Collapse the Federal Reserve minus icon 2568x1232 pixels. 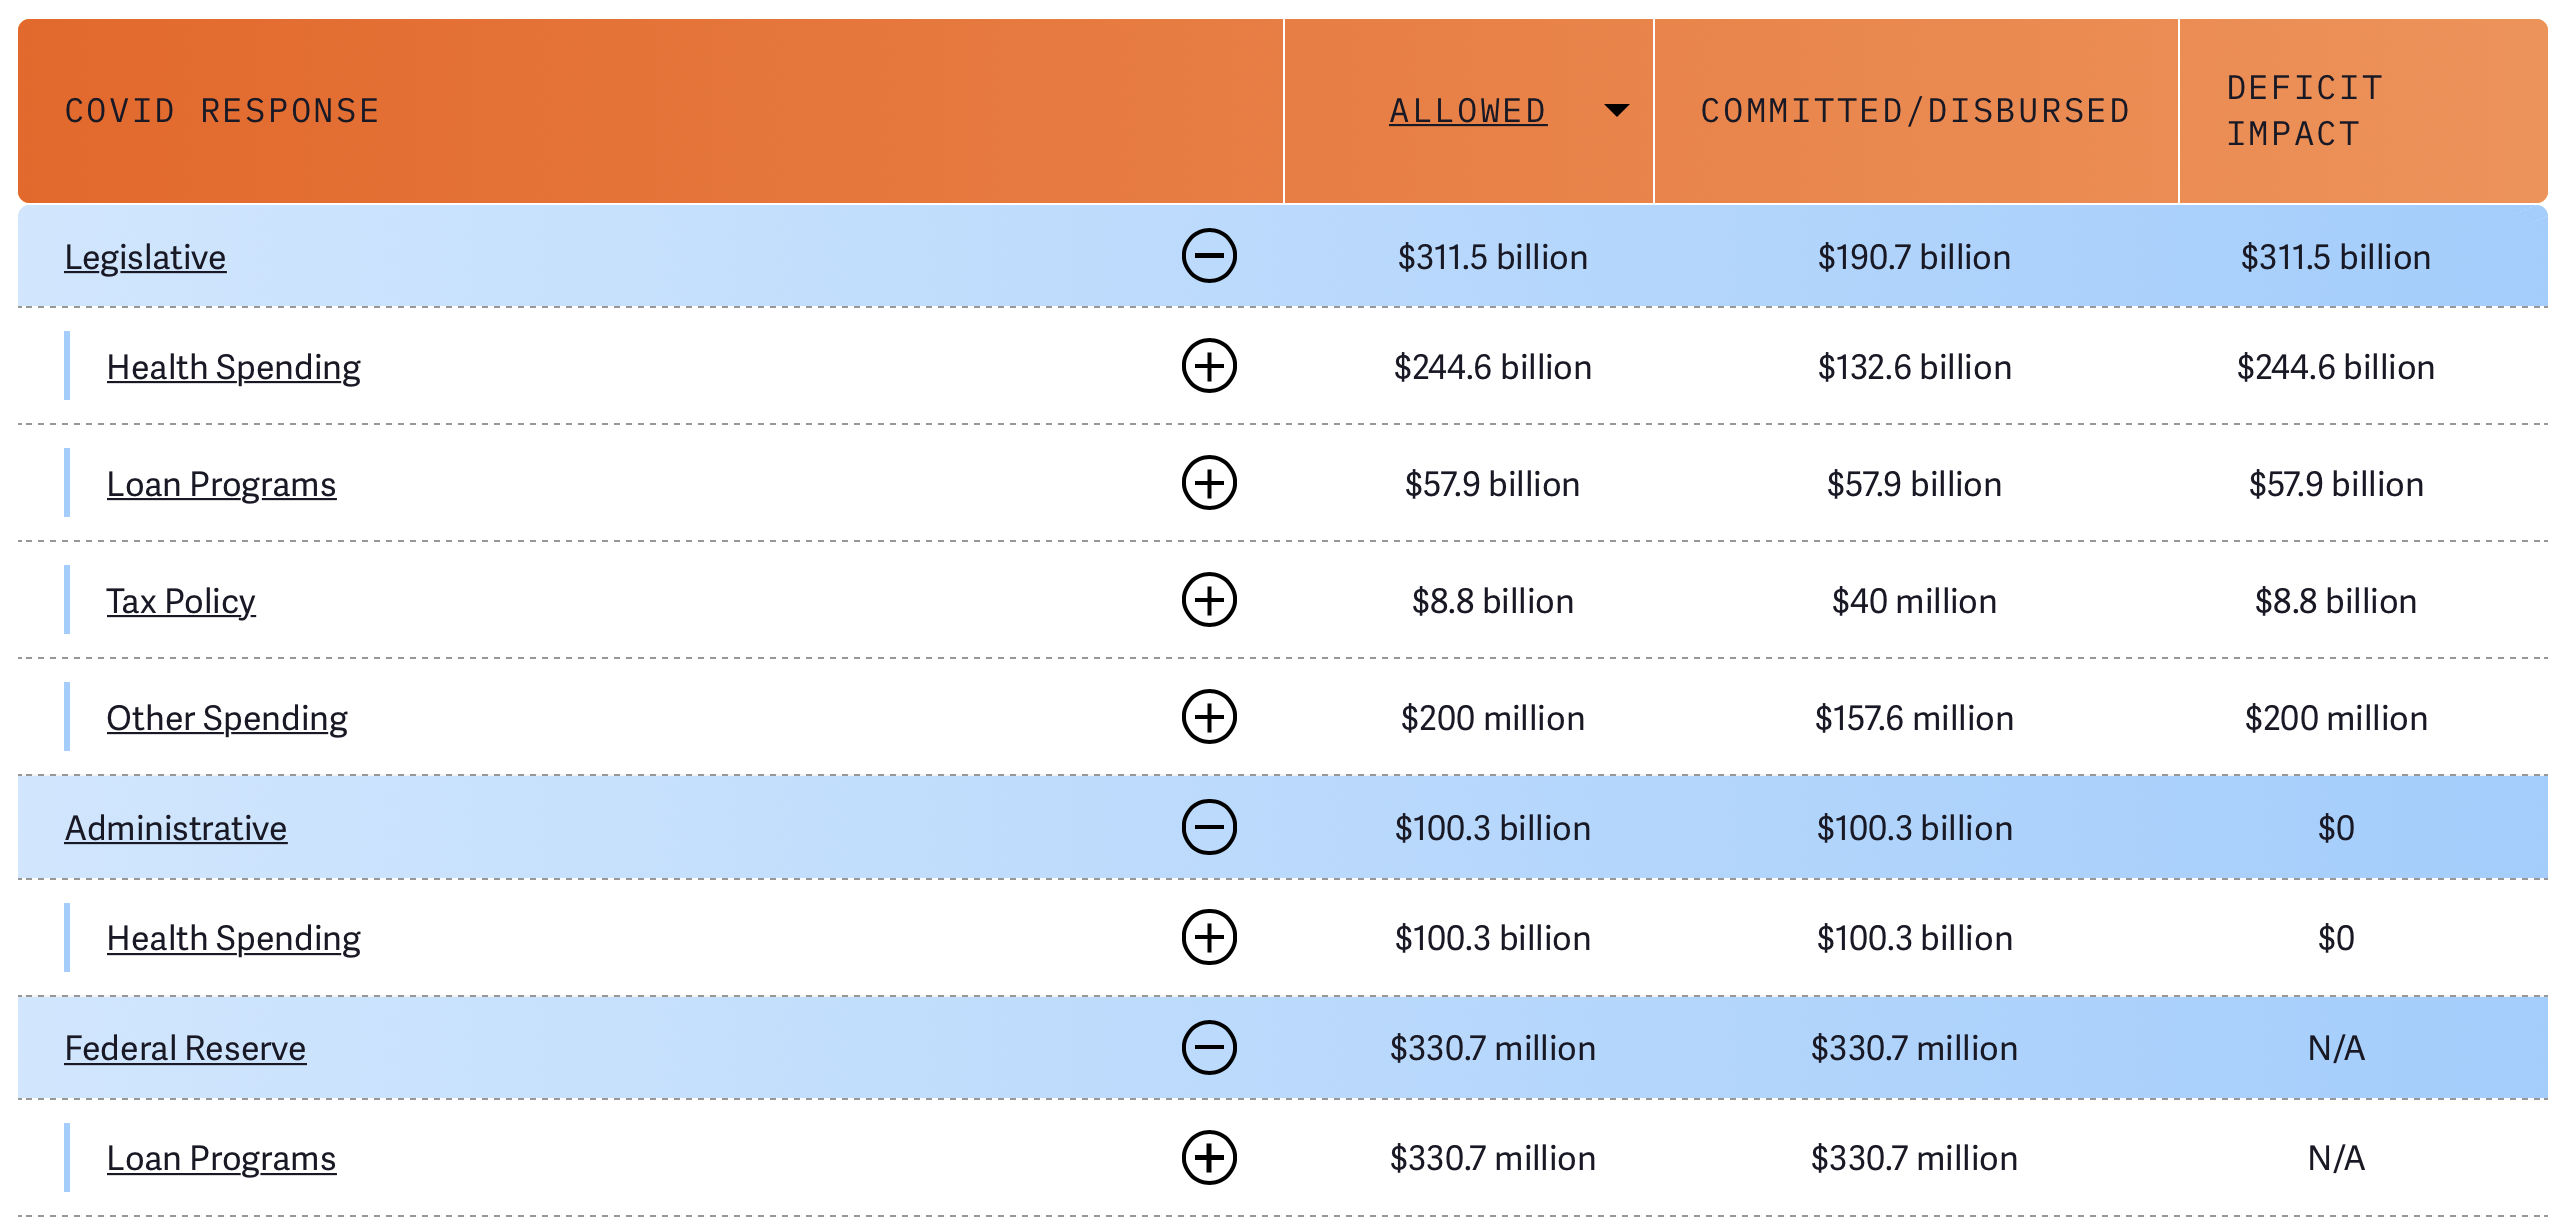click(x=1209, y=1047)
